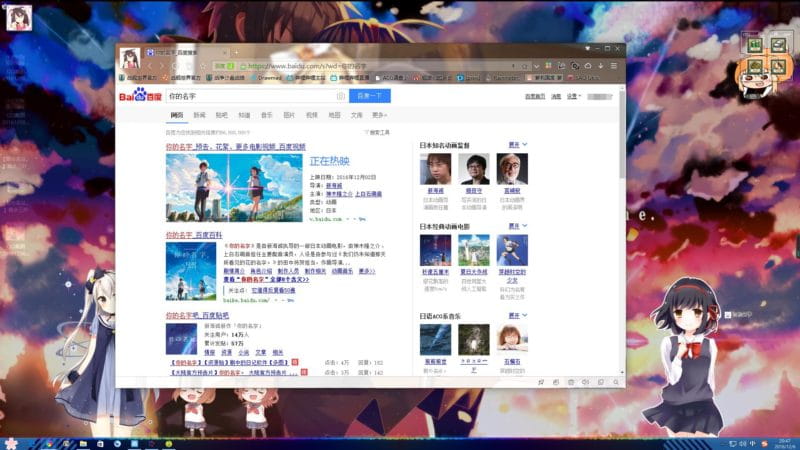Open the 百度视频 trailer result title link
This screenshot has height=450, width=800.
235,147
